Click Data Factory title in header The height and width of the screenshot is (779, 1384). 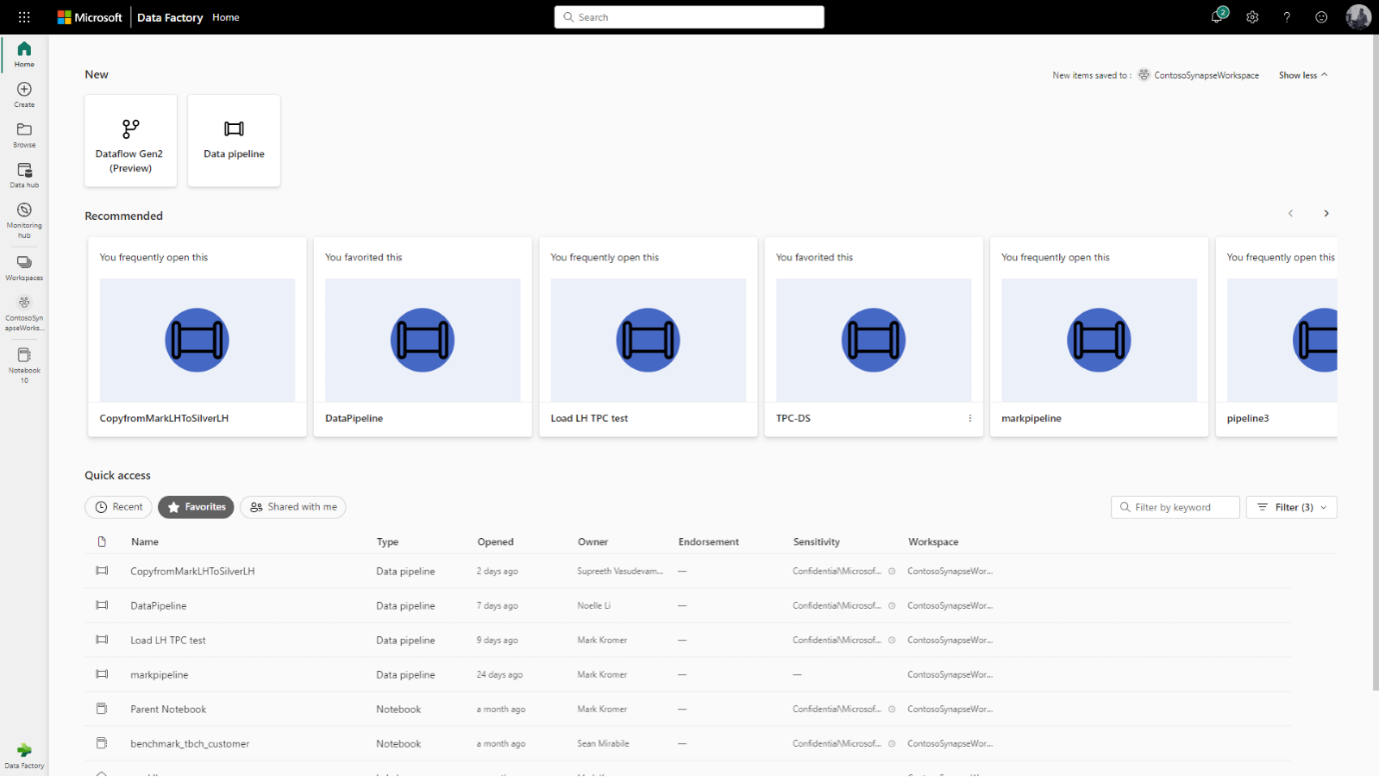point(170,17)
